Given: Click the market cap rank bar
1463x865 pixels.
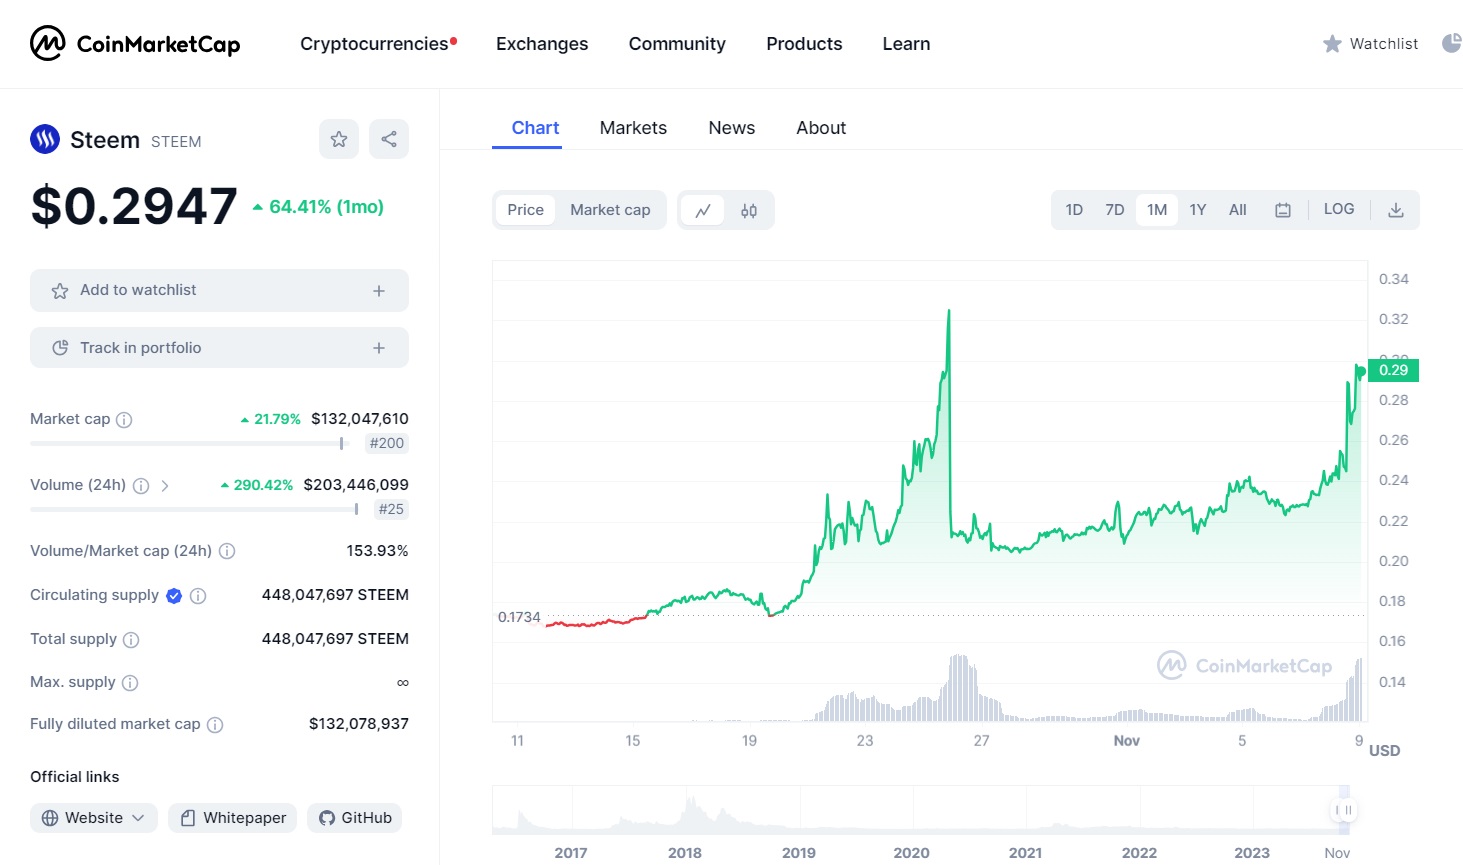Looking at the screenshot, I should tap(188, 443).
